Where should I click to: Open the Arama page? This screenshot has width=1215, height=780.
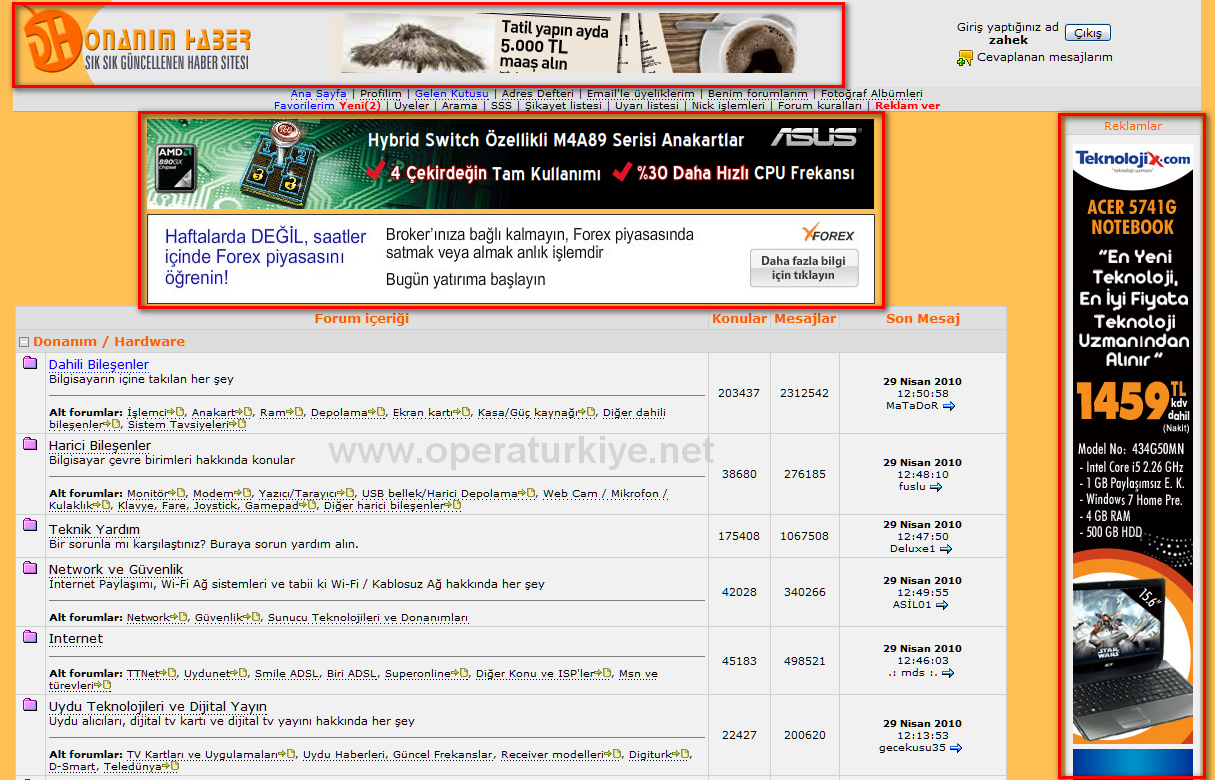[459, 105]
